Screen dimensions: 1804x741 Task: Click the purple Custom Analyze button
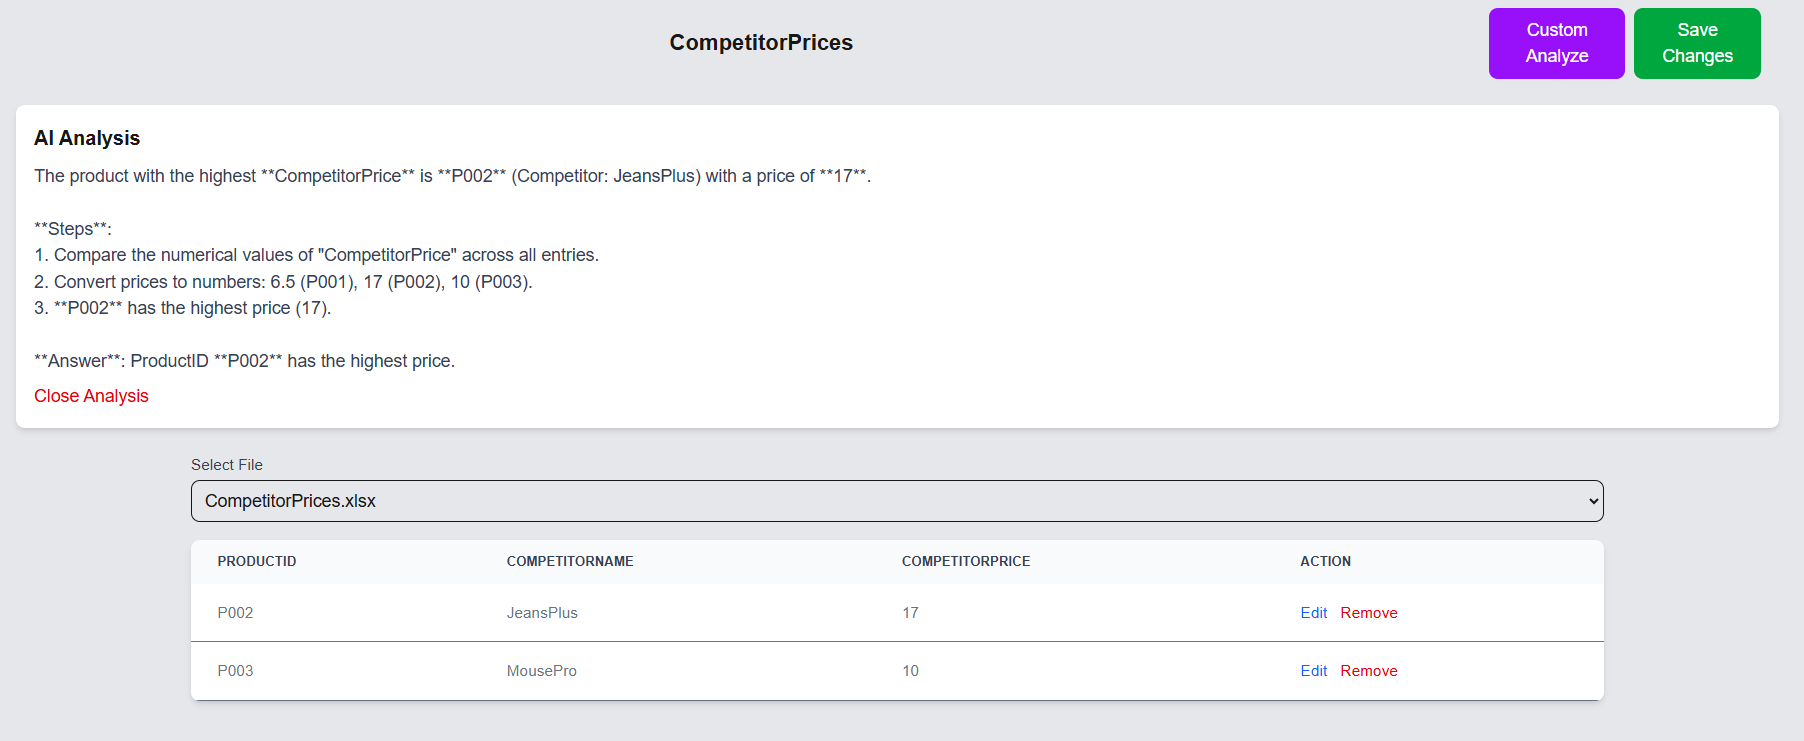pos(1556,43)
